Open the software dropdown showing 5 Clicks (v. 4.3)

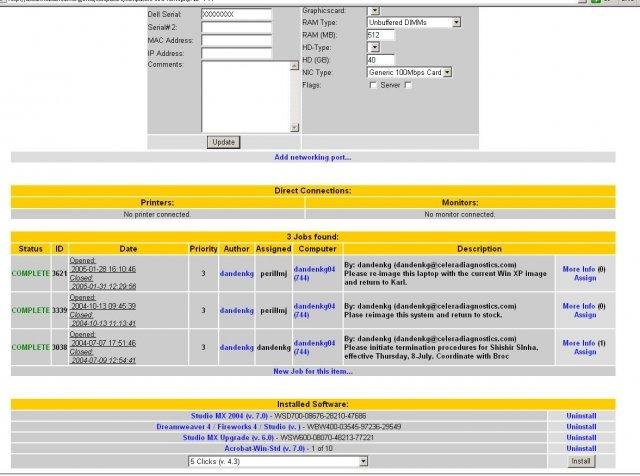point(278,461)
